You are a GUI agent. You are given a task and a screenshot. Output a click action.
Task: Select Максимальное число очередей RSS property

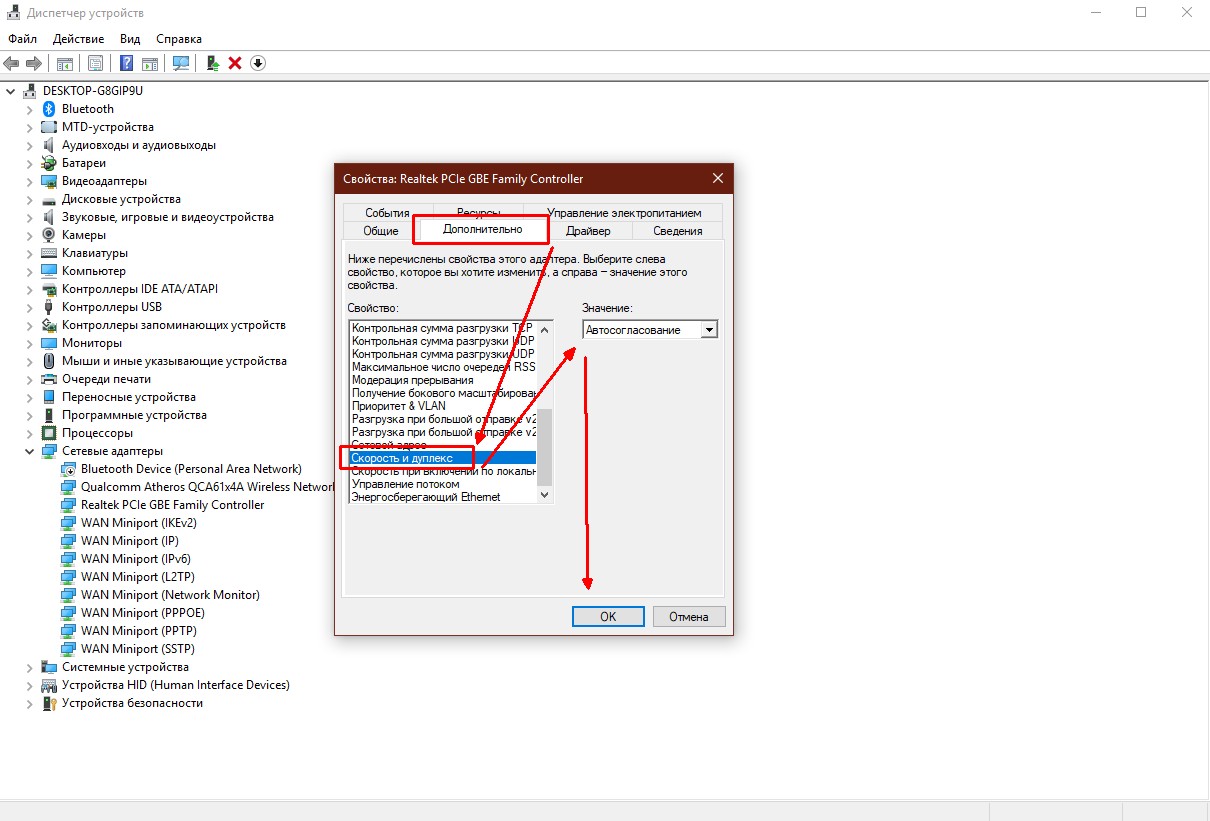[443, 367]
